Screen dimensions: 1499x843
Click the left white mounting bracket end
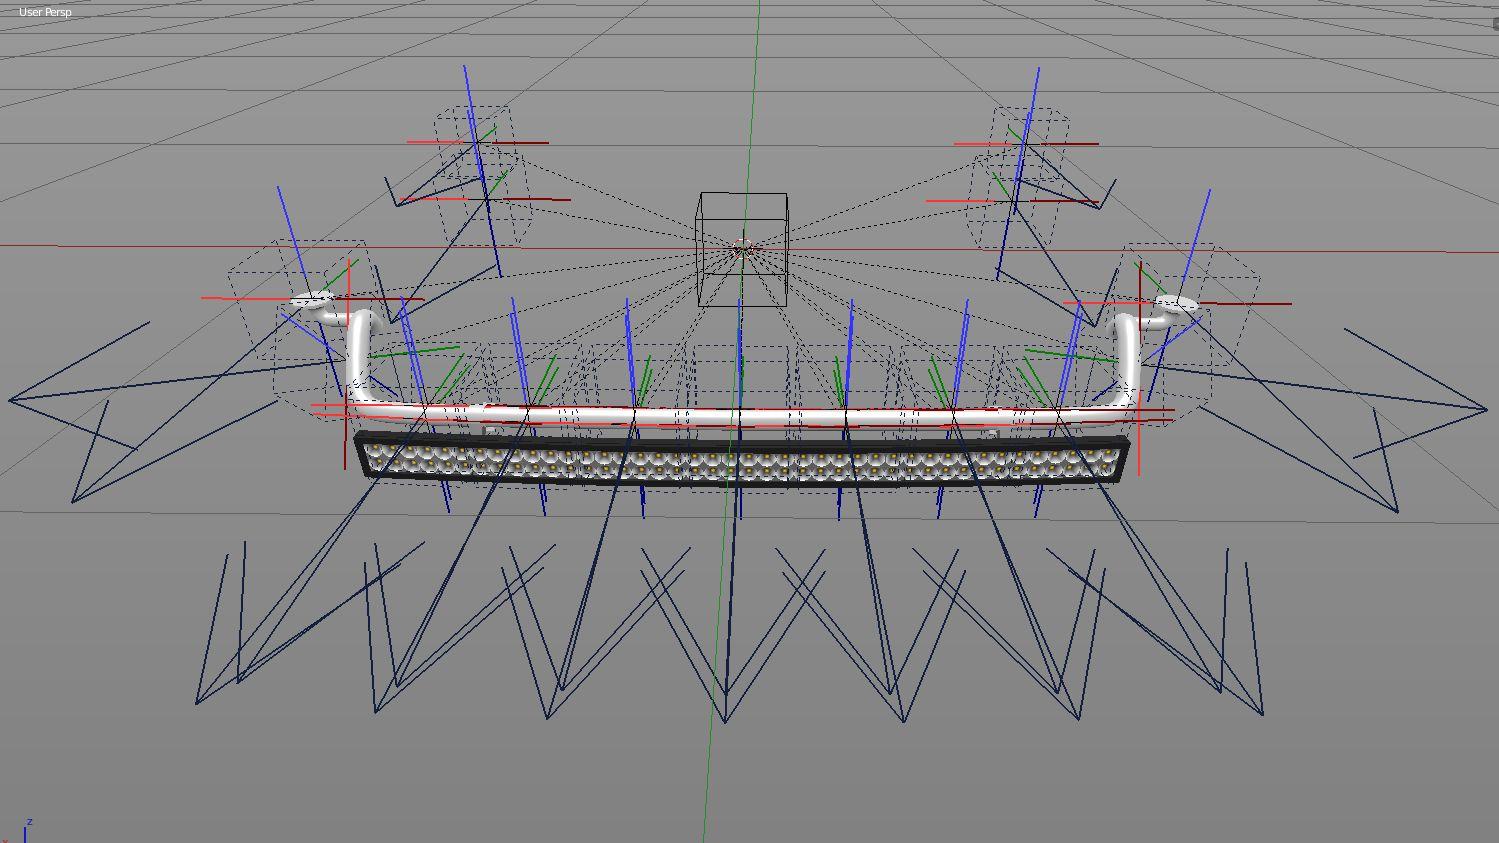click(x=311, y=300)
